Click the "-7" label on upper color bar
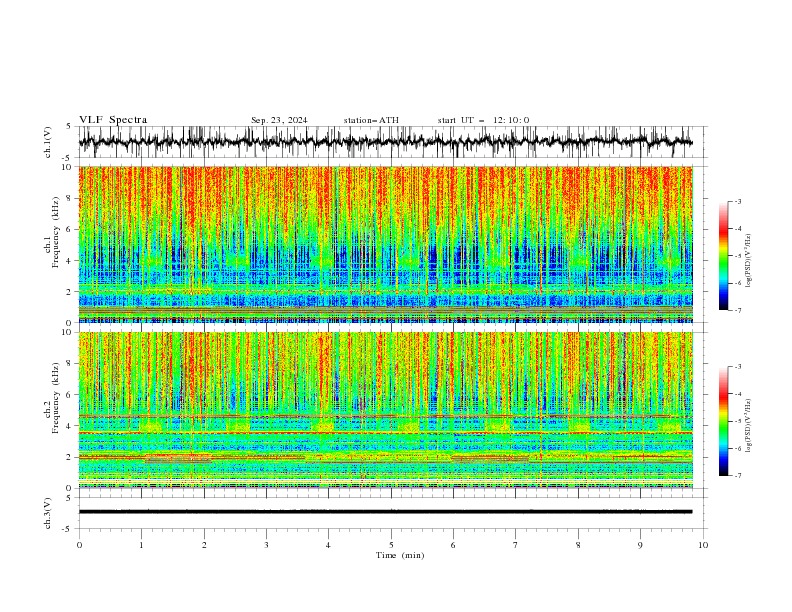Viewport: 792px width, 612px height. [738, 310]
